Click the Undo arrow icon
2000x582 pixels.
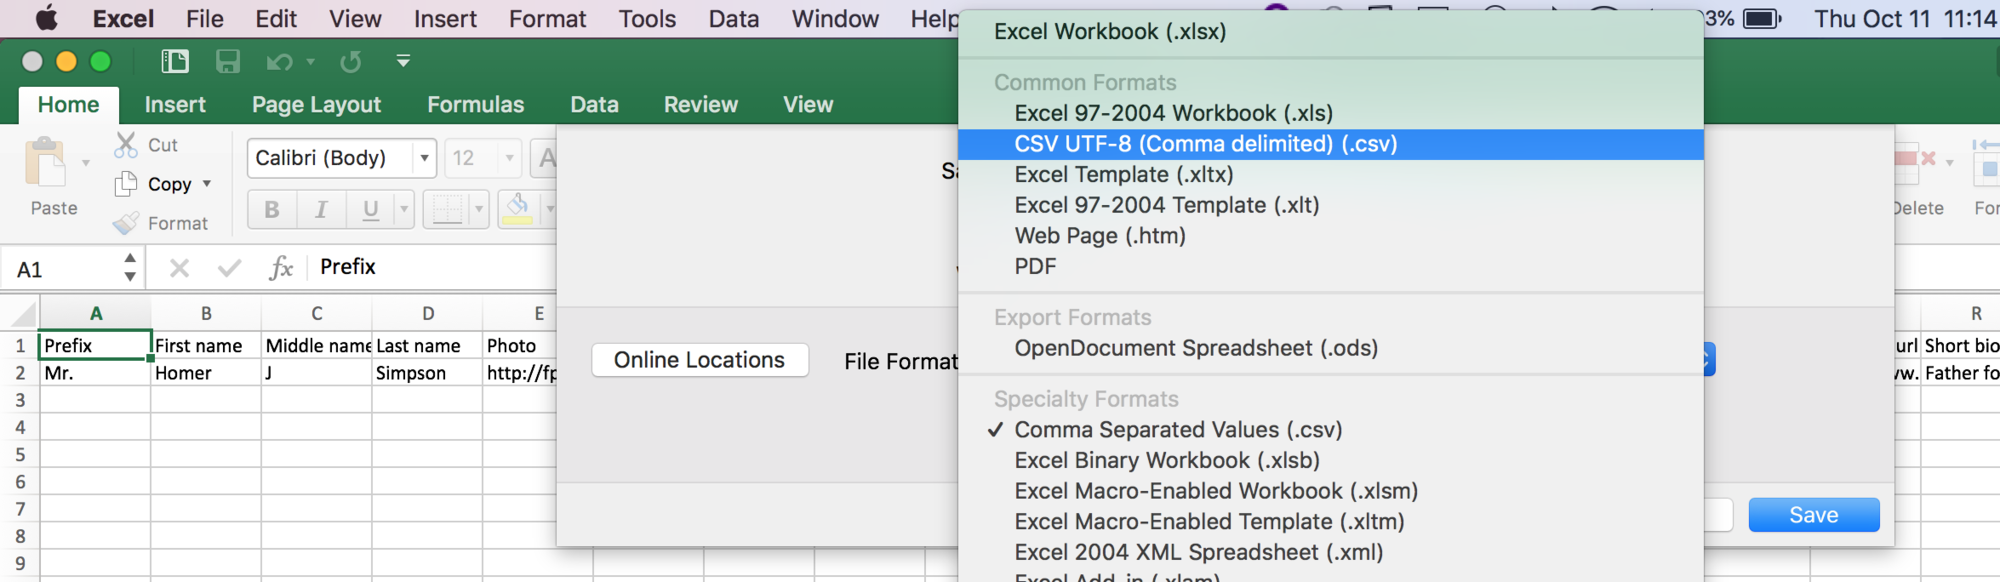coord(279,62)
